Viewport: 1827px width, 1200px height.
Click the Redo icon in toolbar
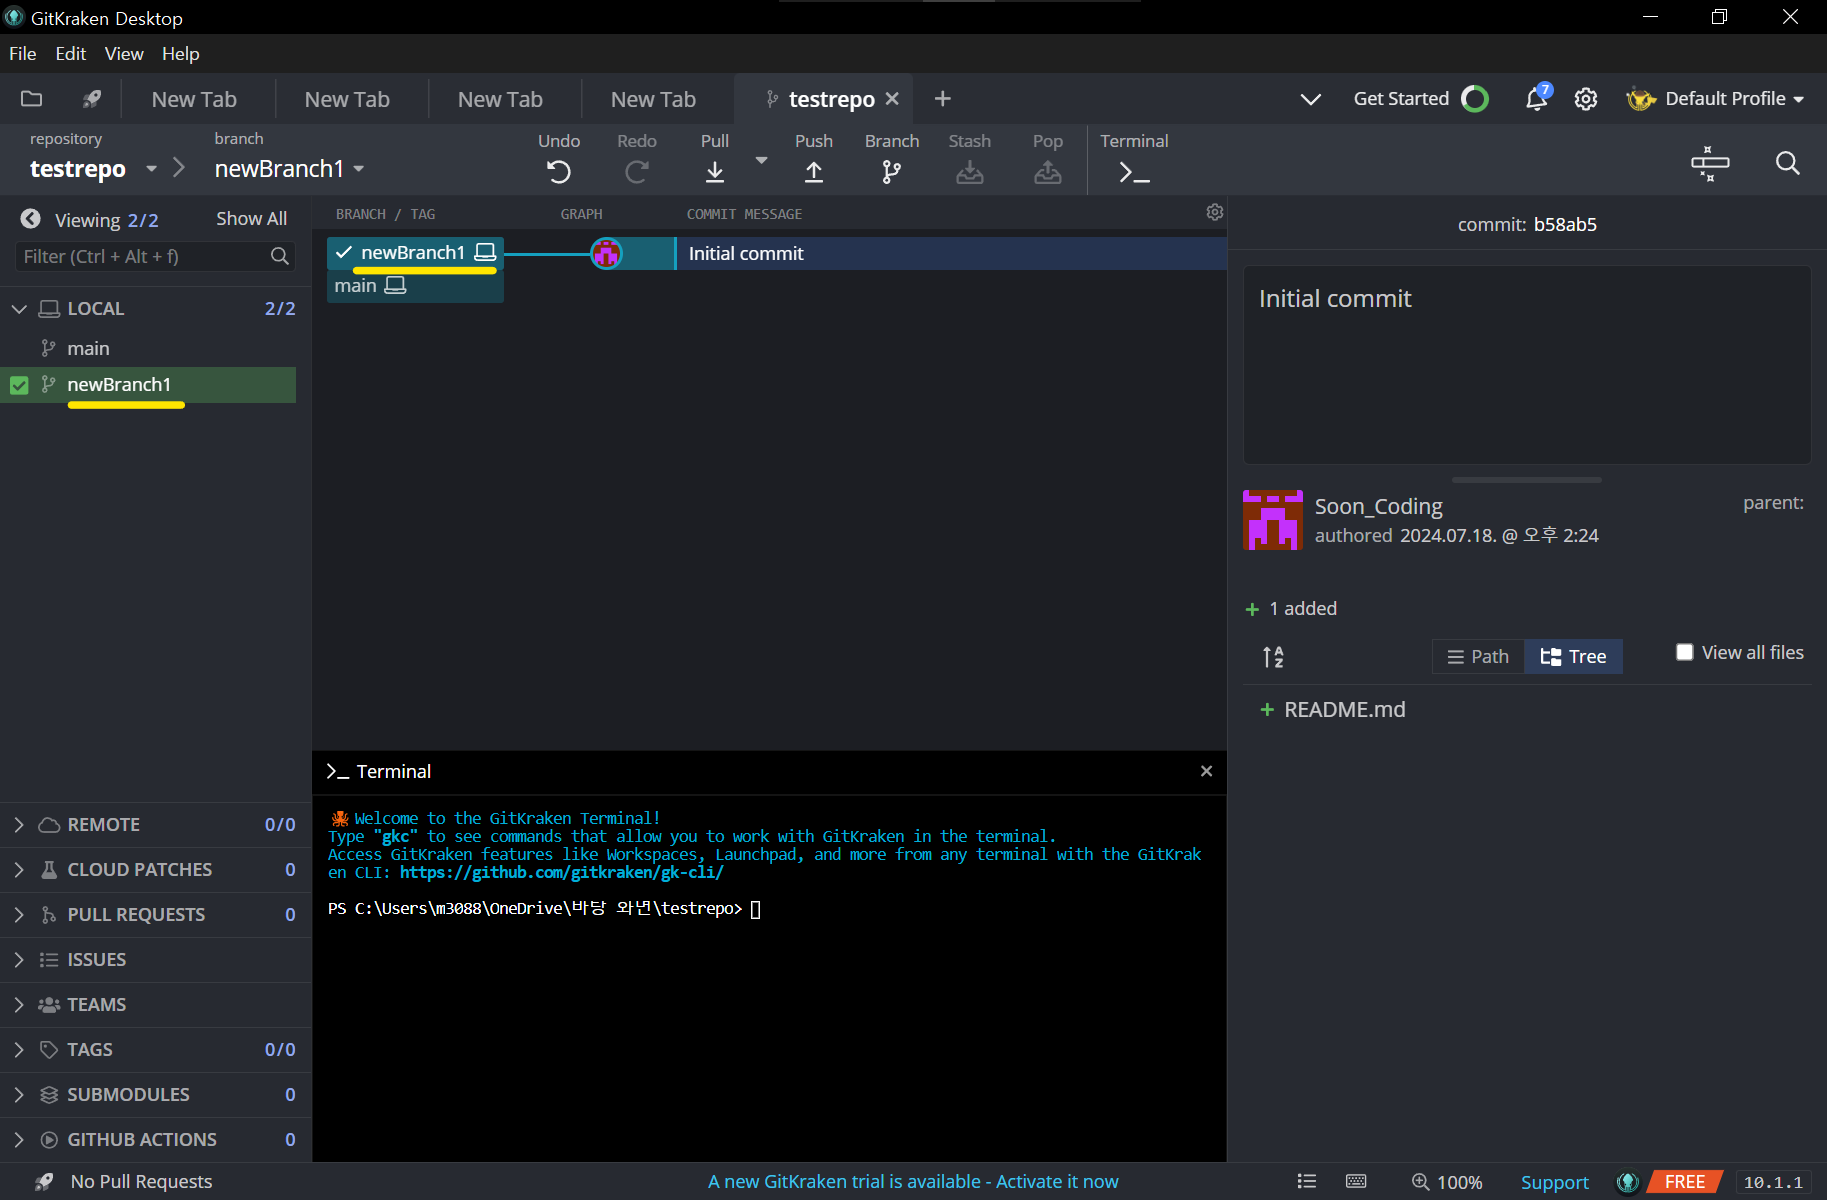[x=636, y=172]
